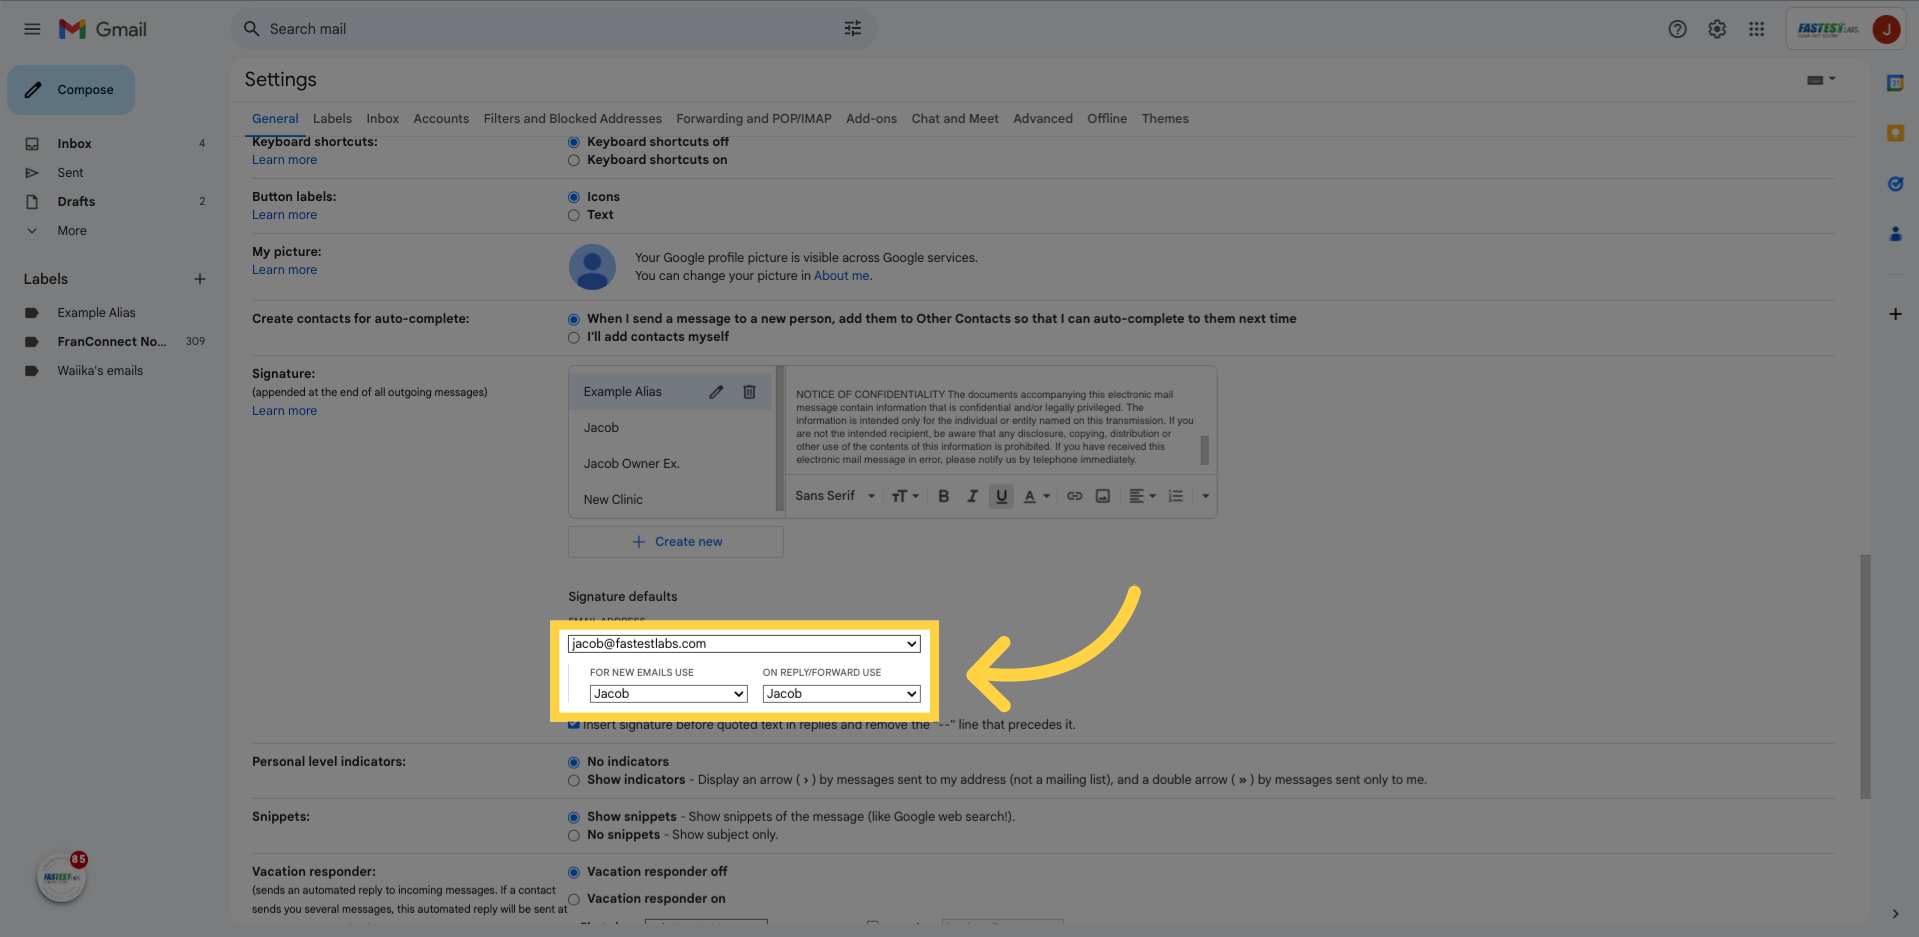Image resolution: width=1919 pixels, height=937 pixels.
Task: Show side panel arrow at bottom right
Action: pos(1894,913)
